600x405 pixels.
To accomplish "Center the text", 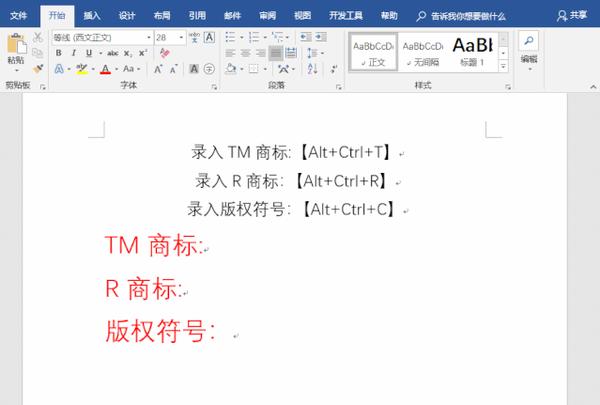I will (245, 53).
